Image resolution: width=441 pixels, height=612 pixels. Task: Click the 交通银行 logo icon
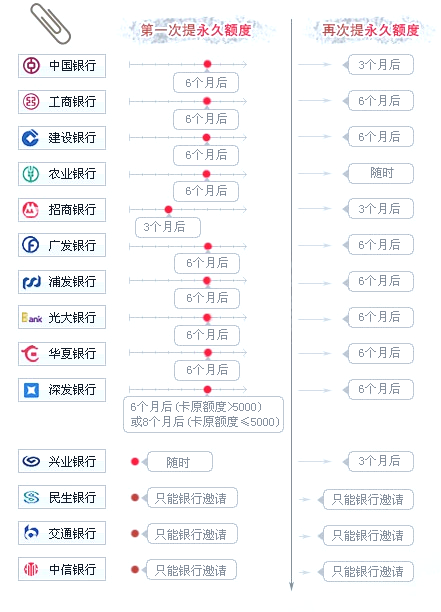click(31, 532)
